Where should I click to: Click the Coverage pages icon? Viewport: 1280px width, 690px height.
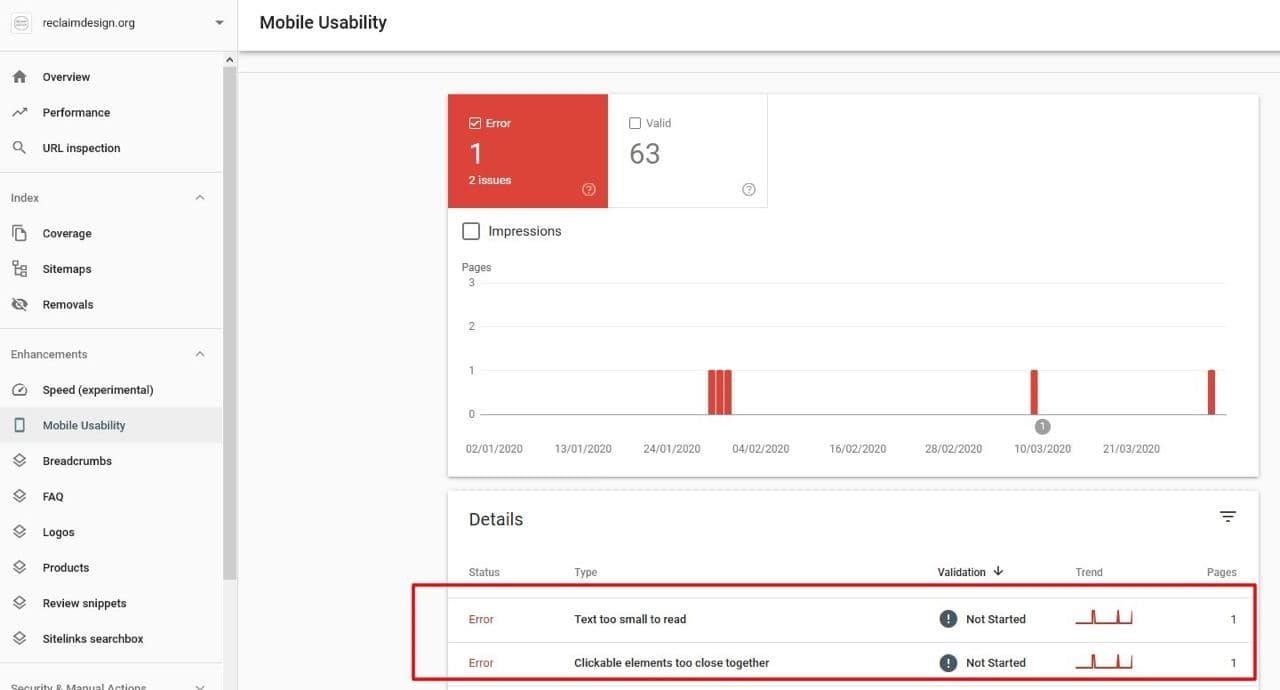tap(19, 233)
